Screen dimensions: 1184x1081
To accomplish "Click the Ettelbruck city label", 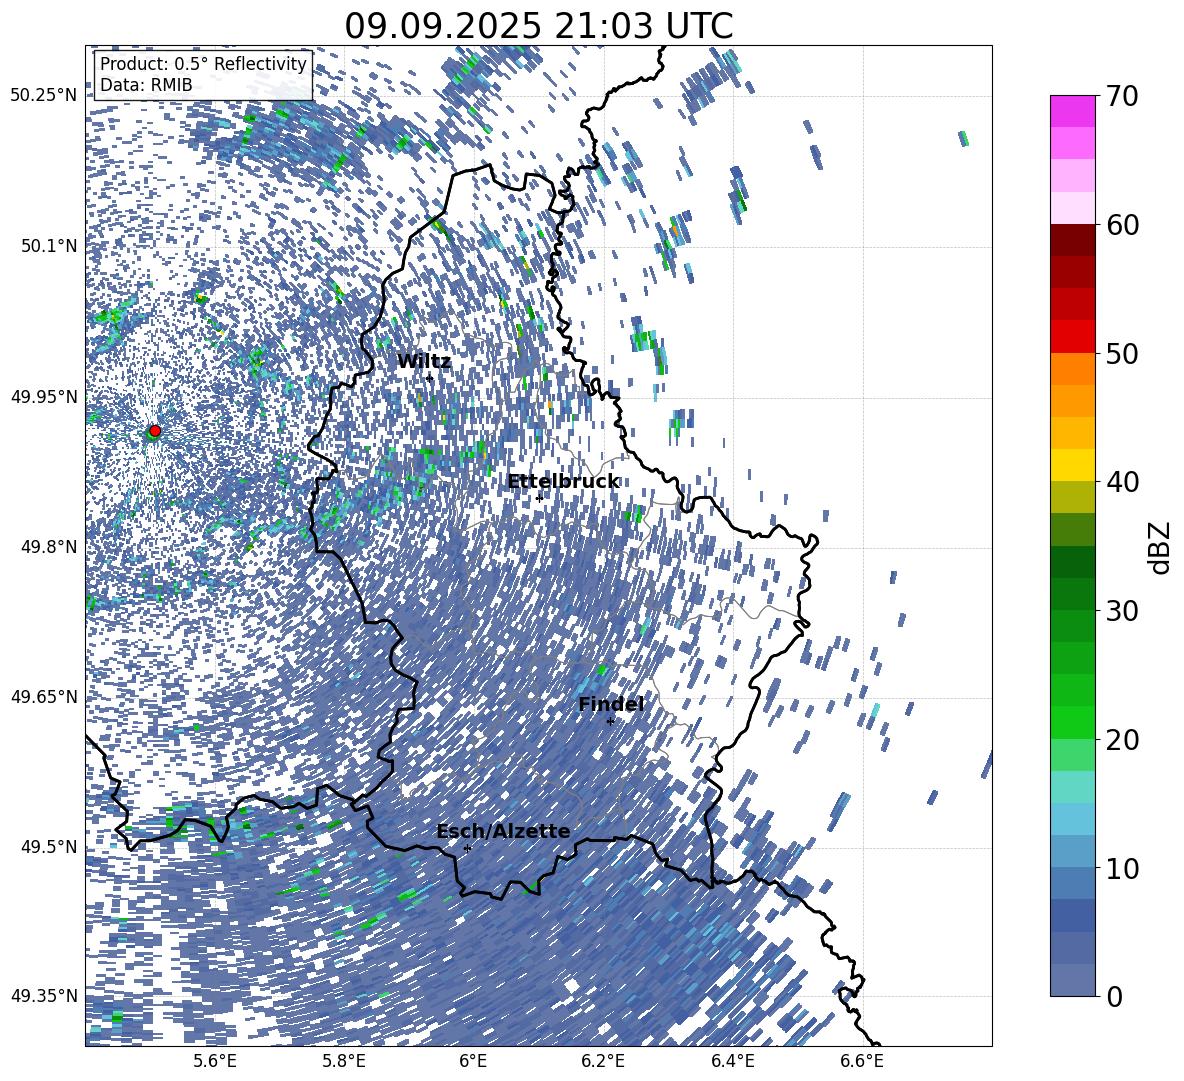I will [x=563, y=482].
